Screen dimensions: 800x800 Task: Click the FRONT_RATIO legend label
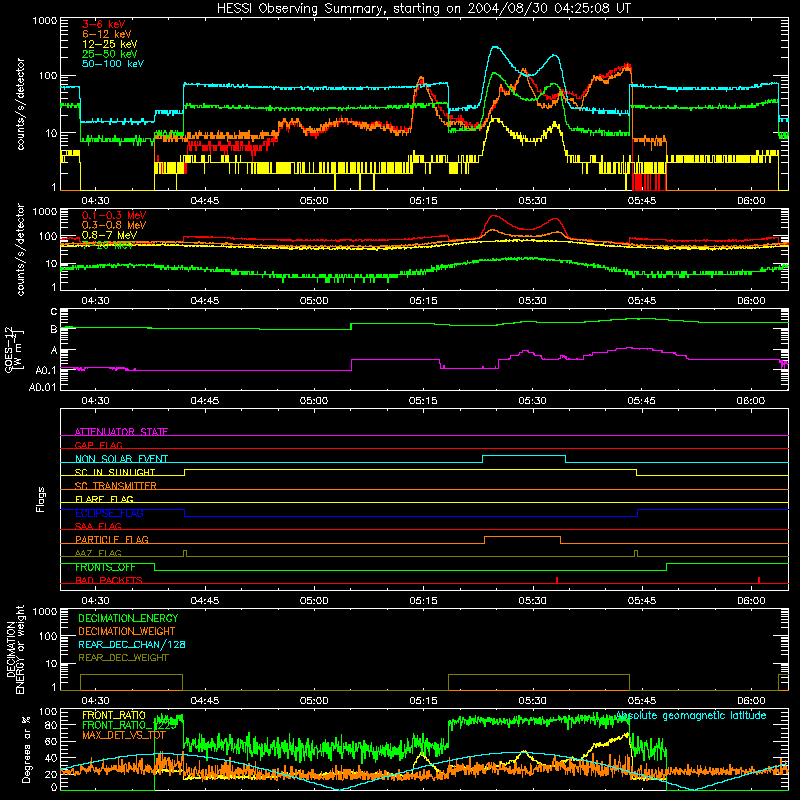114,715
